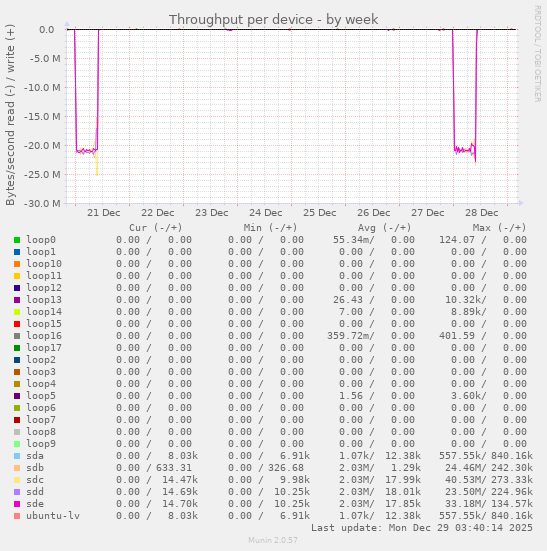The height and width of the screenshot is (551, 547).
Task: Click the sdd purple legend swatch
Action: (x=17, y=492)
